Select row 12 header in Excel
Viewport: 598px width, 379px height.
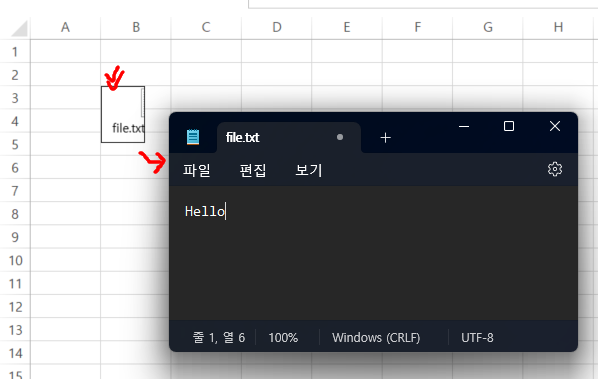pyautogui.click(x=15, y=307)
